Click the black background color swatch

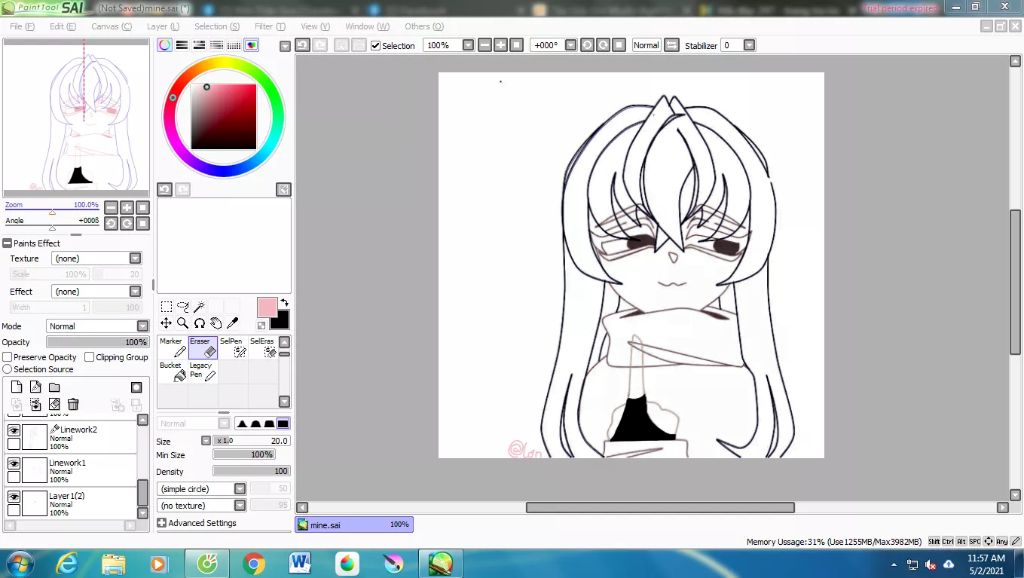tap(280, 320)
